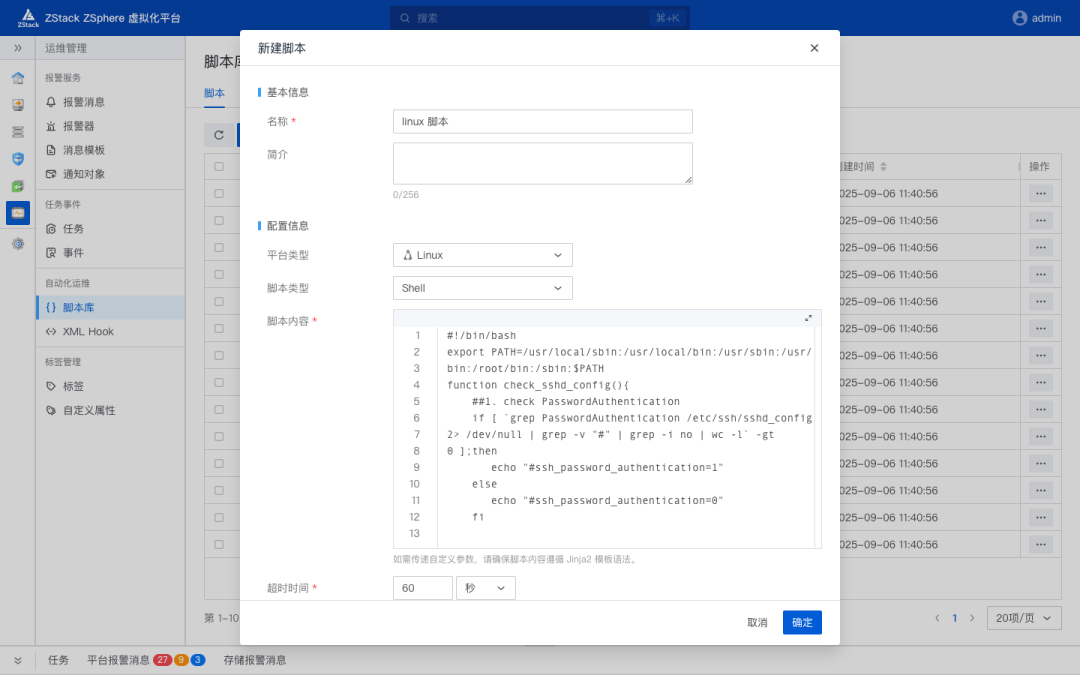Open the 20项/页 page size dropdown
The image size is (1080, 675).
(x=1024, y=618)
